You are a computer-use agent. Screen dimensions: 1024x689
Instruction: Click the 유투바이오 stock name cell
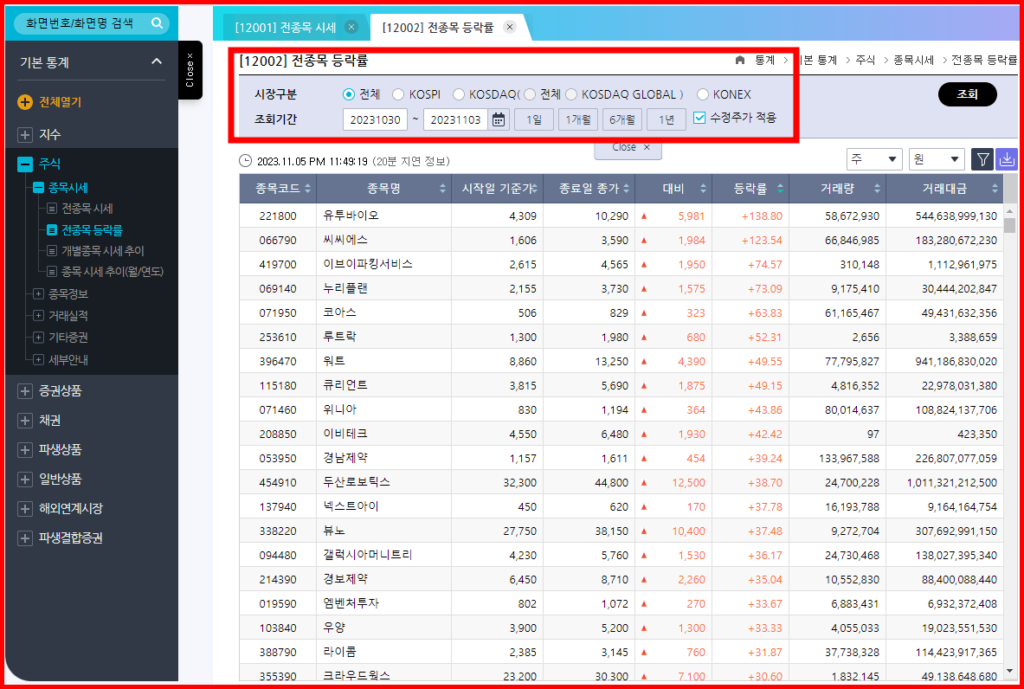pos(383,216)
